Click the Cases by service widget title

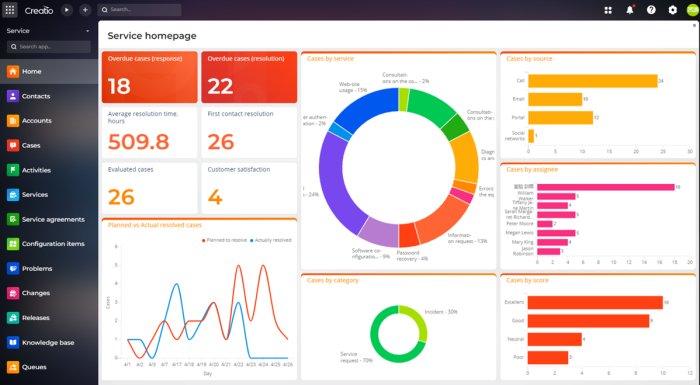330,59
